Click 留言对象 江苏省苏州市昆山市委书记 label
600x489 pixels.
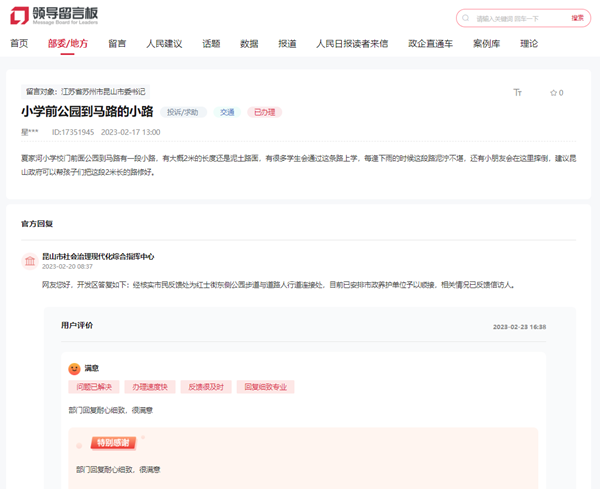(85, 91)
